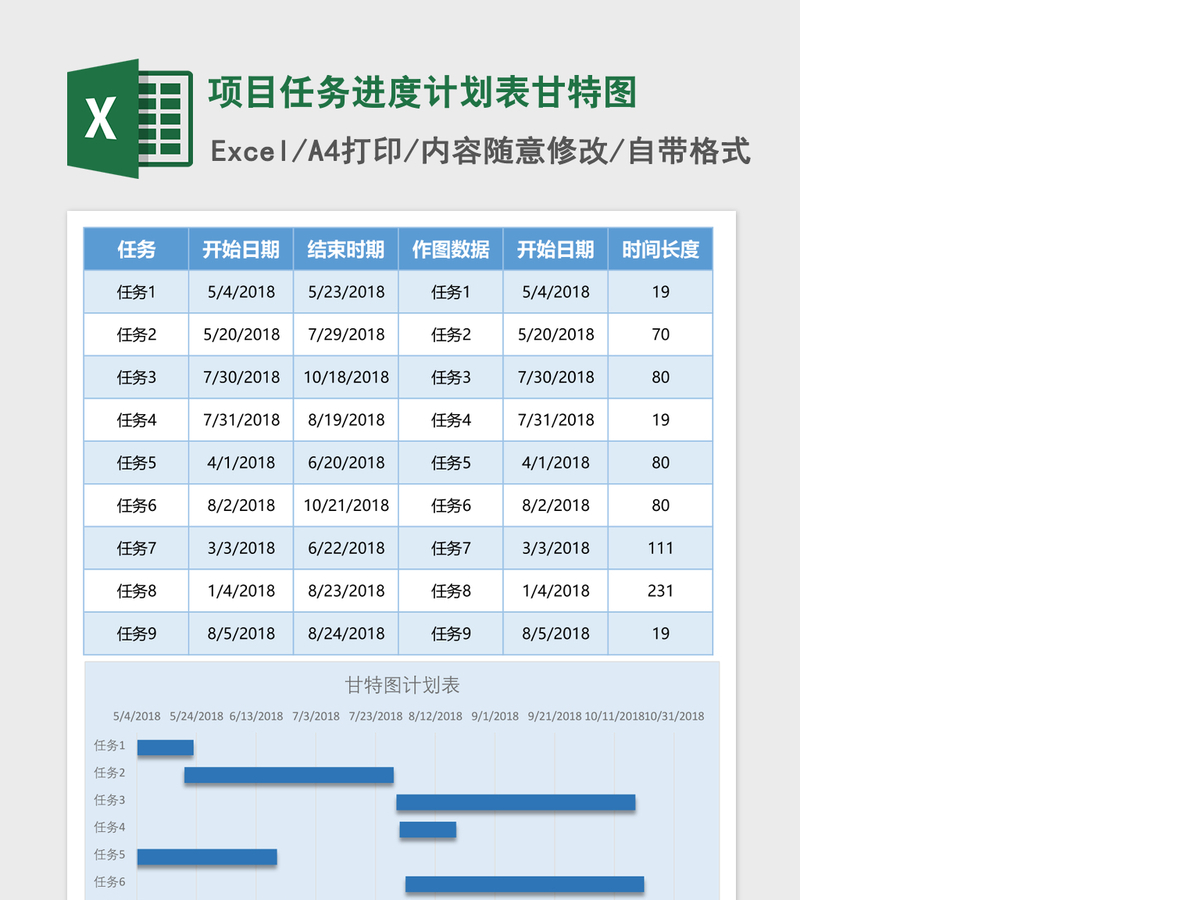Click the 任务4 Gantt bar in chart
Screen dimensions: 1200x900
pyautogui.click(x=428, y=829)
